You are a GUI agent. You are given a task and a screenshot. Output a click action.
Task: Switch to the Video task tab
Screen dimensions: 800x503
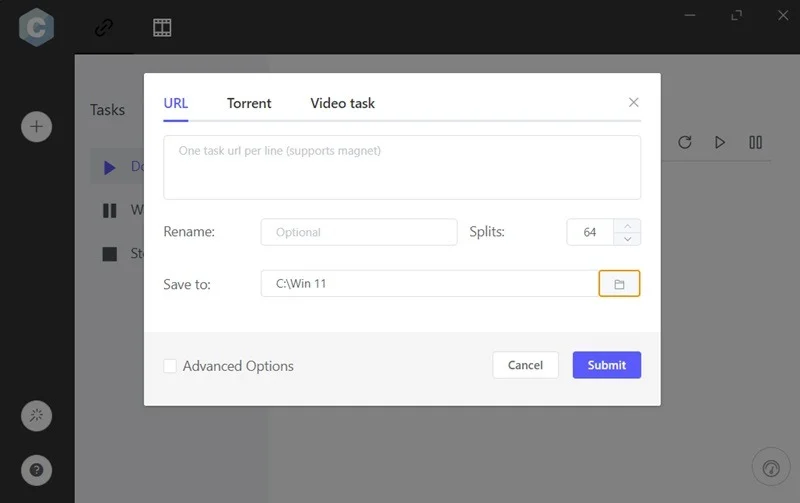click(342, 103)
